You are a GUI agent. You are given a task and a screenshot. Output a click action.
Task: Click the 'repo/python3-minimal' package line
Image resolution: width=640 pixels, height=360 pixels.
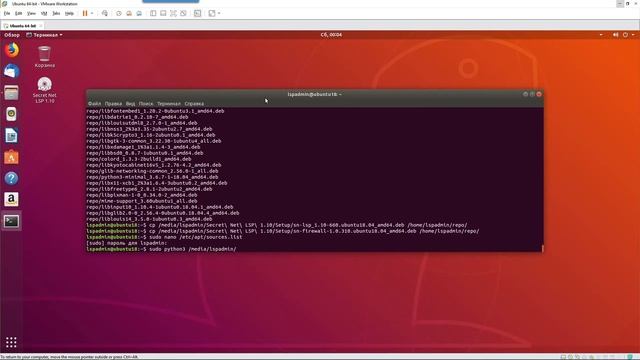pyautogui.click(x=152, y=177)
